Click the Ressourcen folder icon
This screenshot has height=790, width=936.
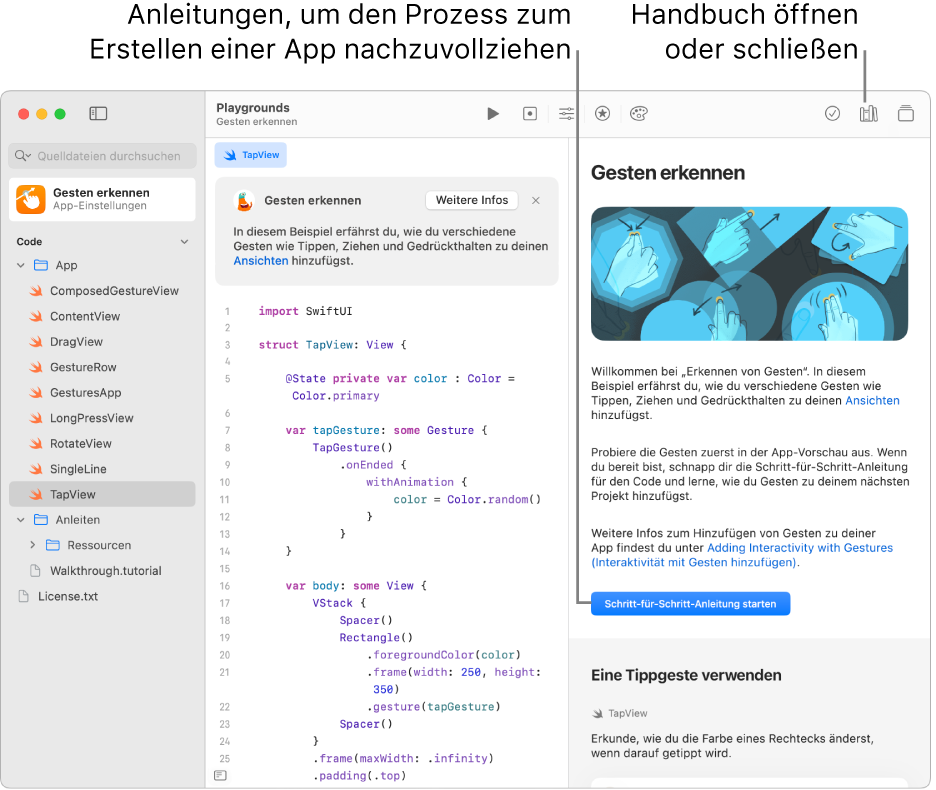coord(53,545)
